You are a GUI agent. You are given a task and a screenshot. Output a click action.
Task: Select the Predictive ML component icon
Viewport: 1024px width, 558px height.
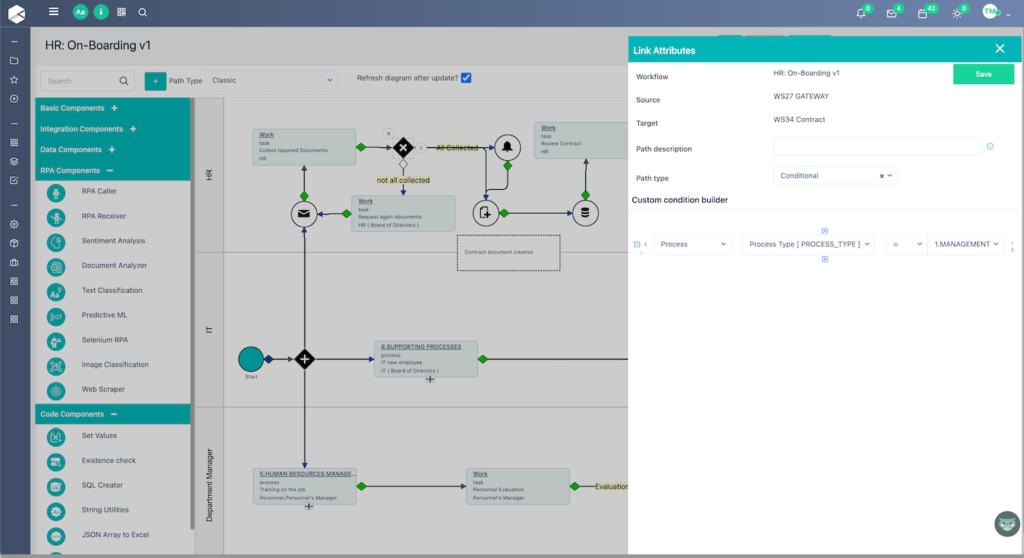pyautogui.click(x=56, y=317)
